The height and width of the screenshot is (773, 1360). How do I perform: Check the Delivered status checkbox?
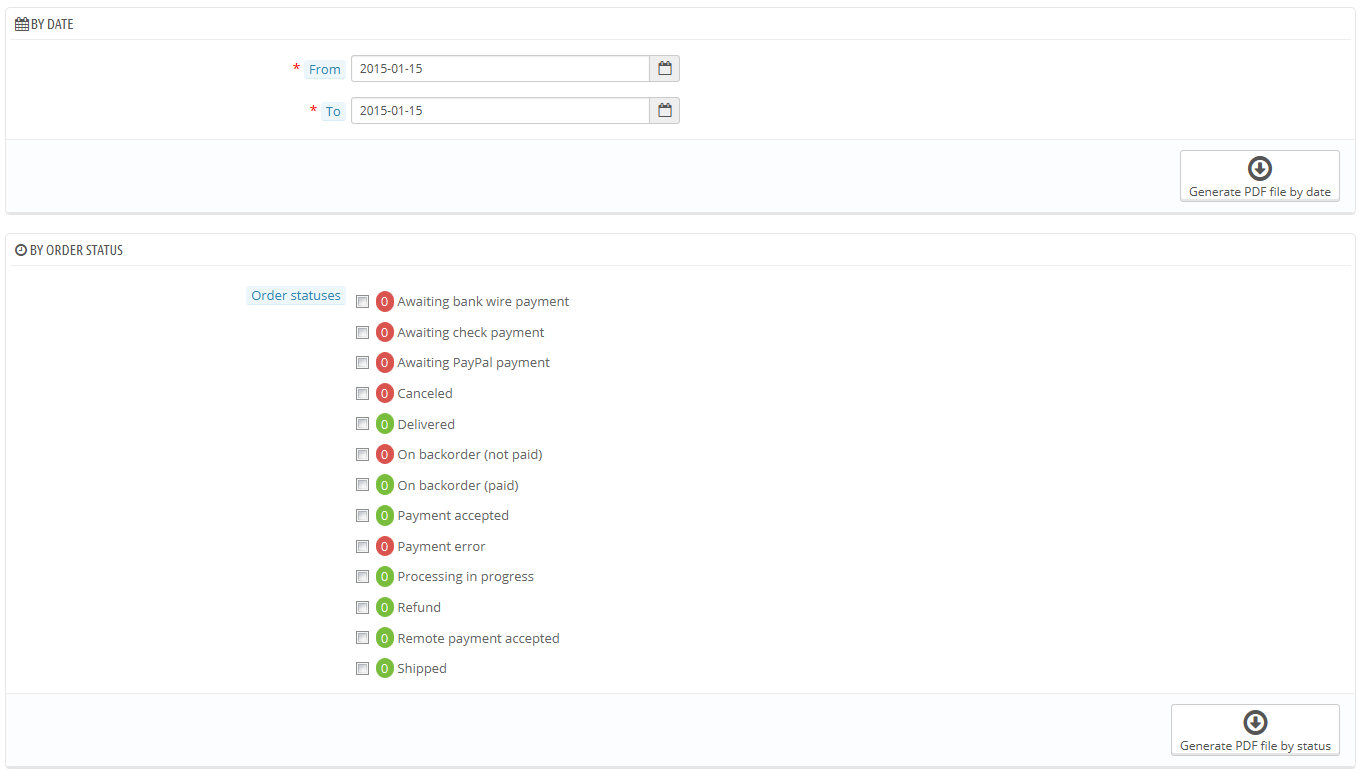pyautogui.click(x=363, y=424)
